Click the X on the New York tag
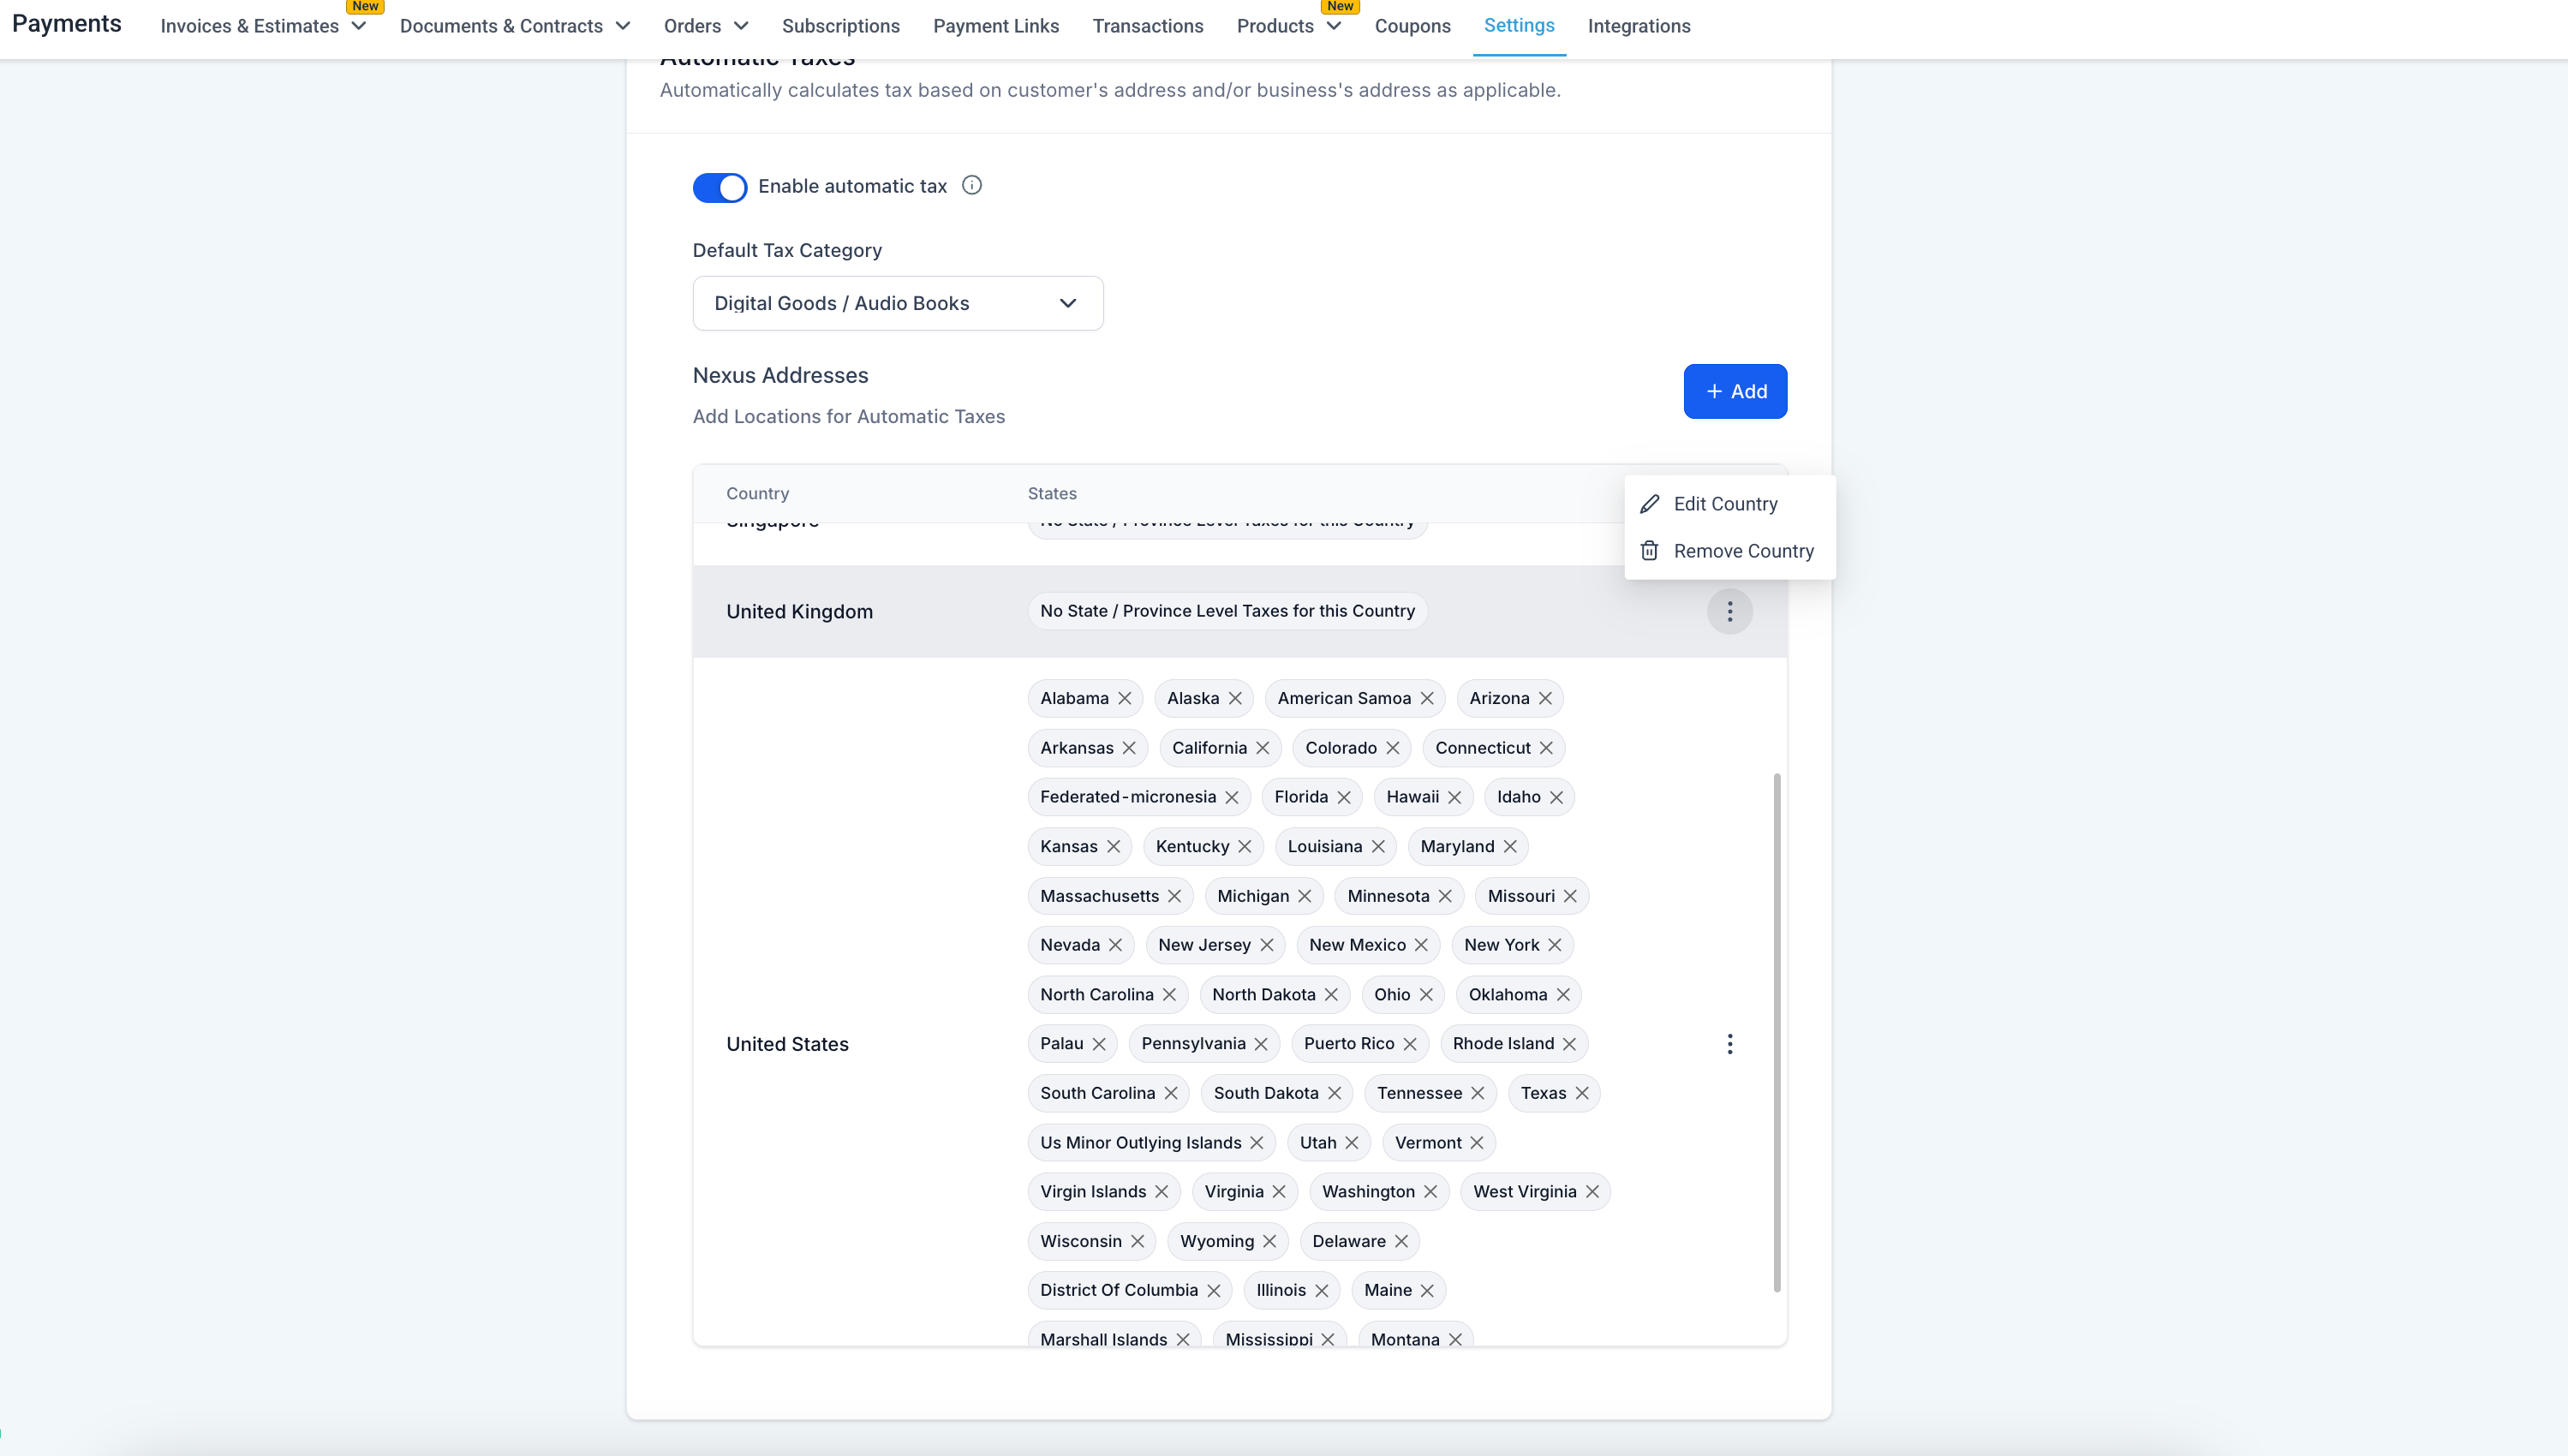2568x1456 pixels. pyautogui.click(x=1555, y=945)
